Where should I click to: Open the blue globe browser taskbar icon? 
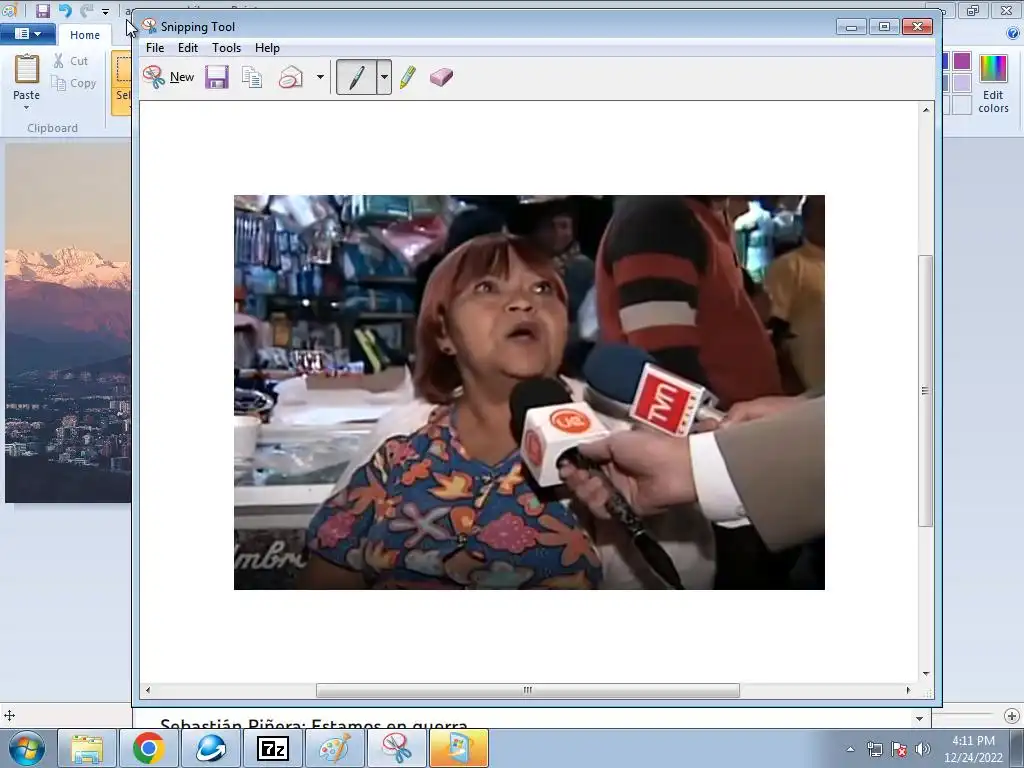pos(210,748)
